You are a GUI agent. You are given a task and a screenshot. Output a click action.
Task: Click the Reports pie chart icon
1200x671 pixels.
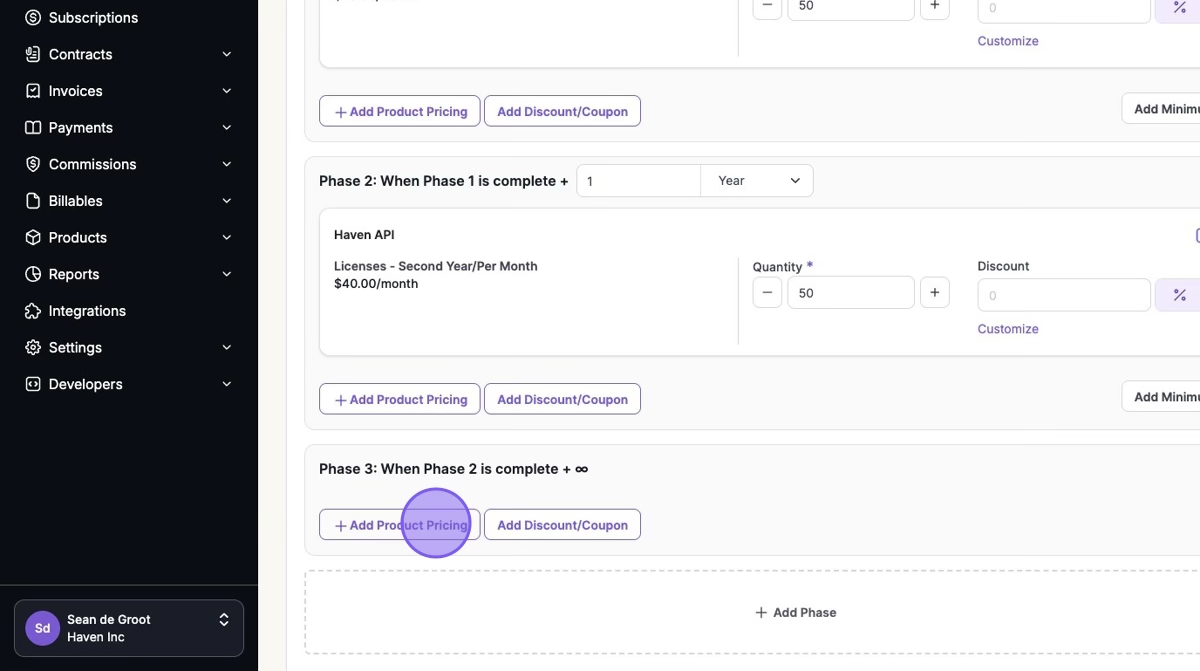coord(33,274)
